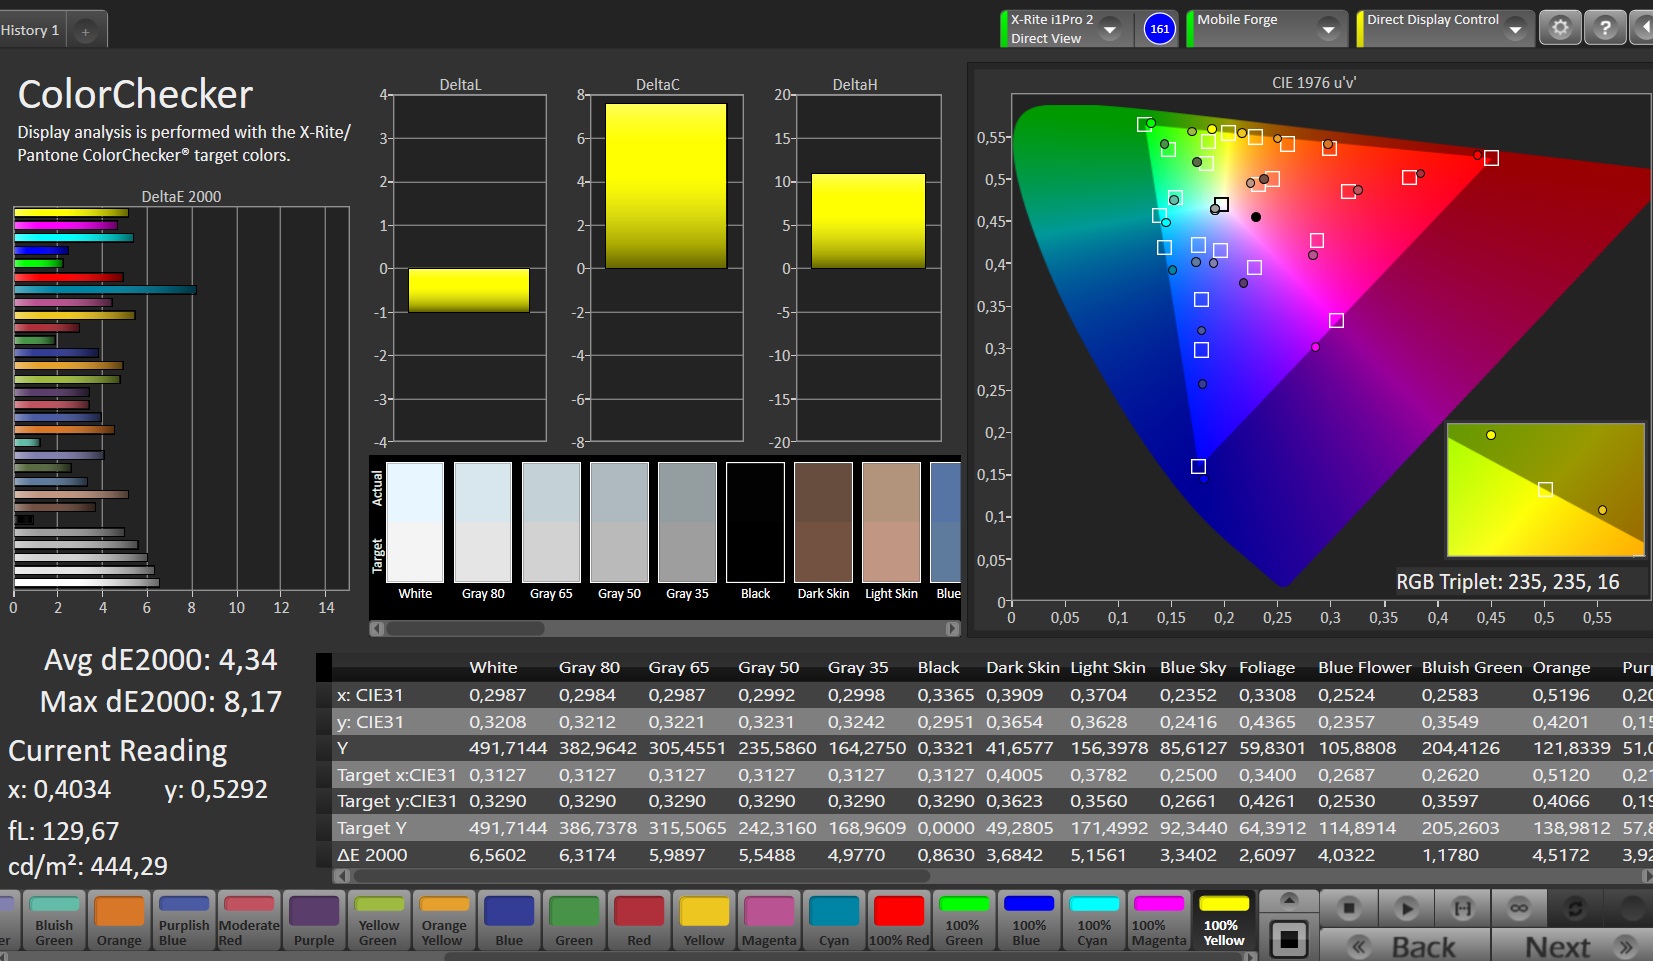Expand the up arrow above pattern icon
Image resolution: width=1653 pixels, height=961 pixels.
point(1289,899)
